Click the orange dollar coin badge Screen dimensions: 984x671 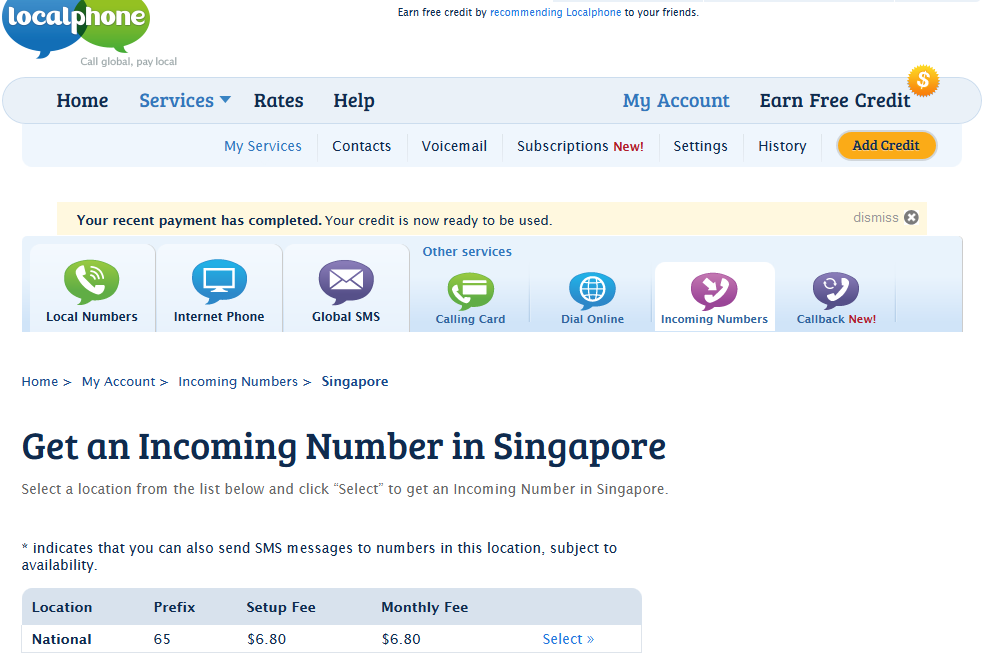pos(923,81)
